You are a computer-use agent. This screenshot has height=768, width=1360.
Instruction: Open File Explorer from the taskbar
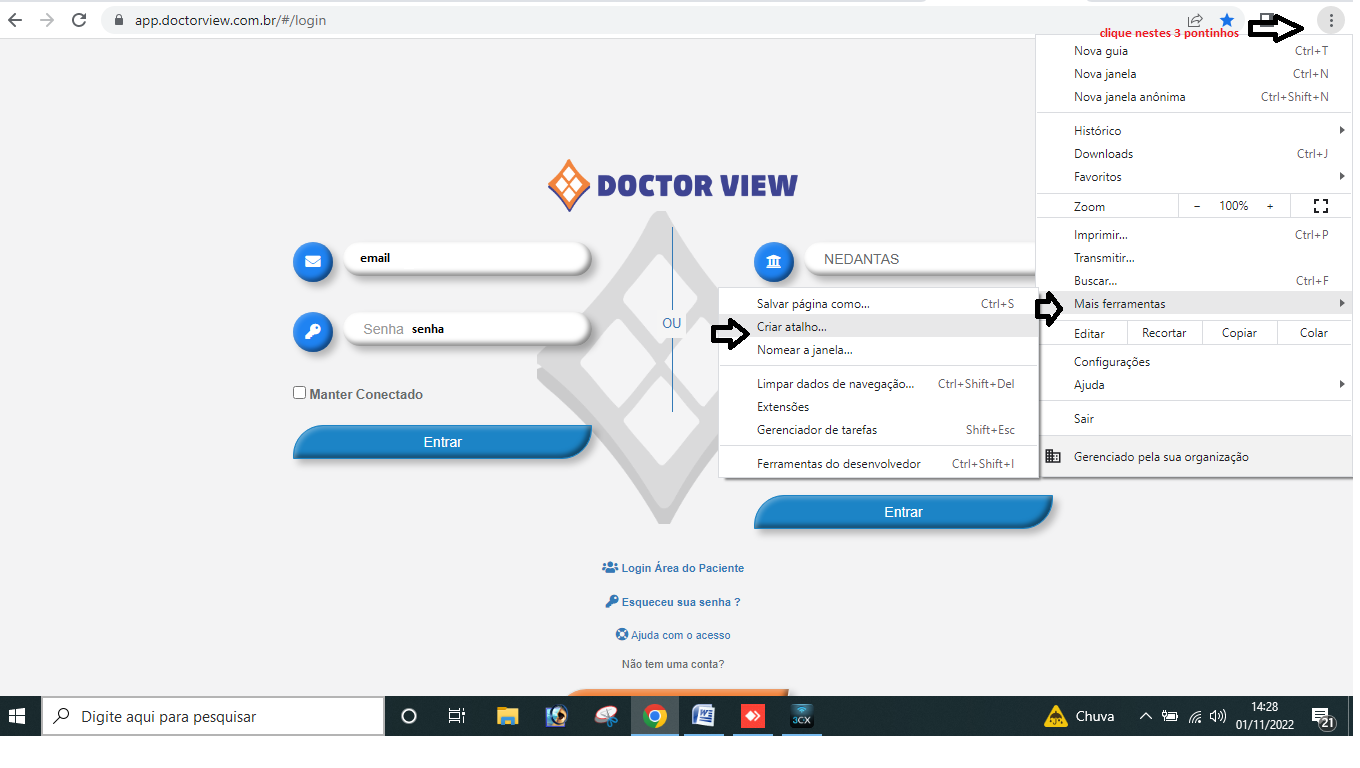point(508,716)
